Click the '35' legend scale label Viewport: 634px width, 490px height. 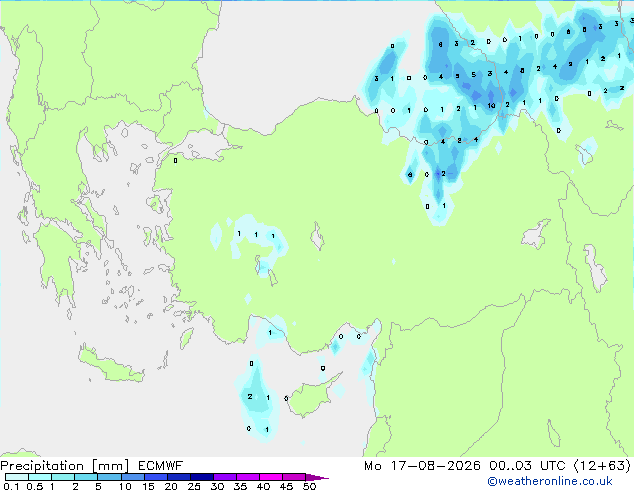pyautogui.click(x=241, y=486)
